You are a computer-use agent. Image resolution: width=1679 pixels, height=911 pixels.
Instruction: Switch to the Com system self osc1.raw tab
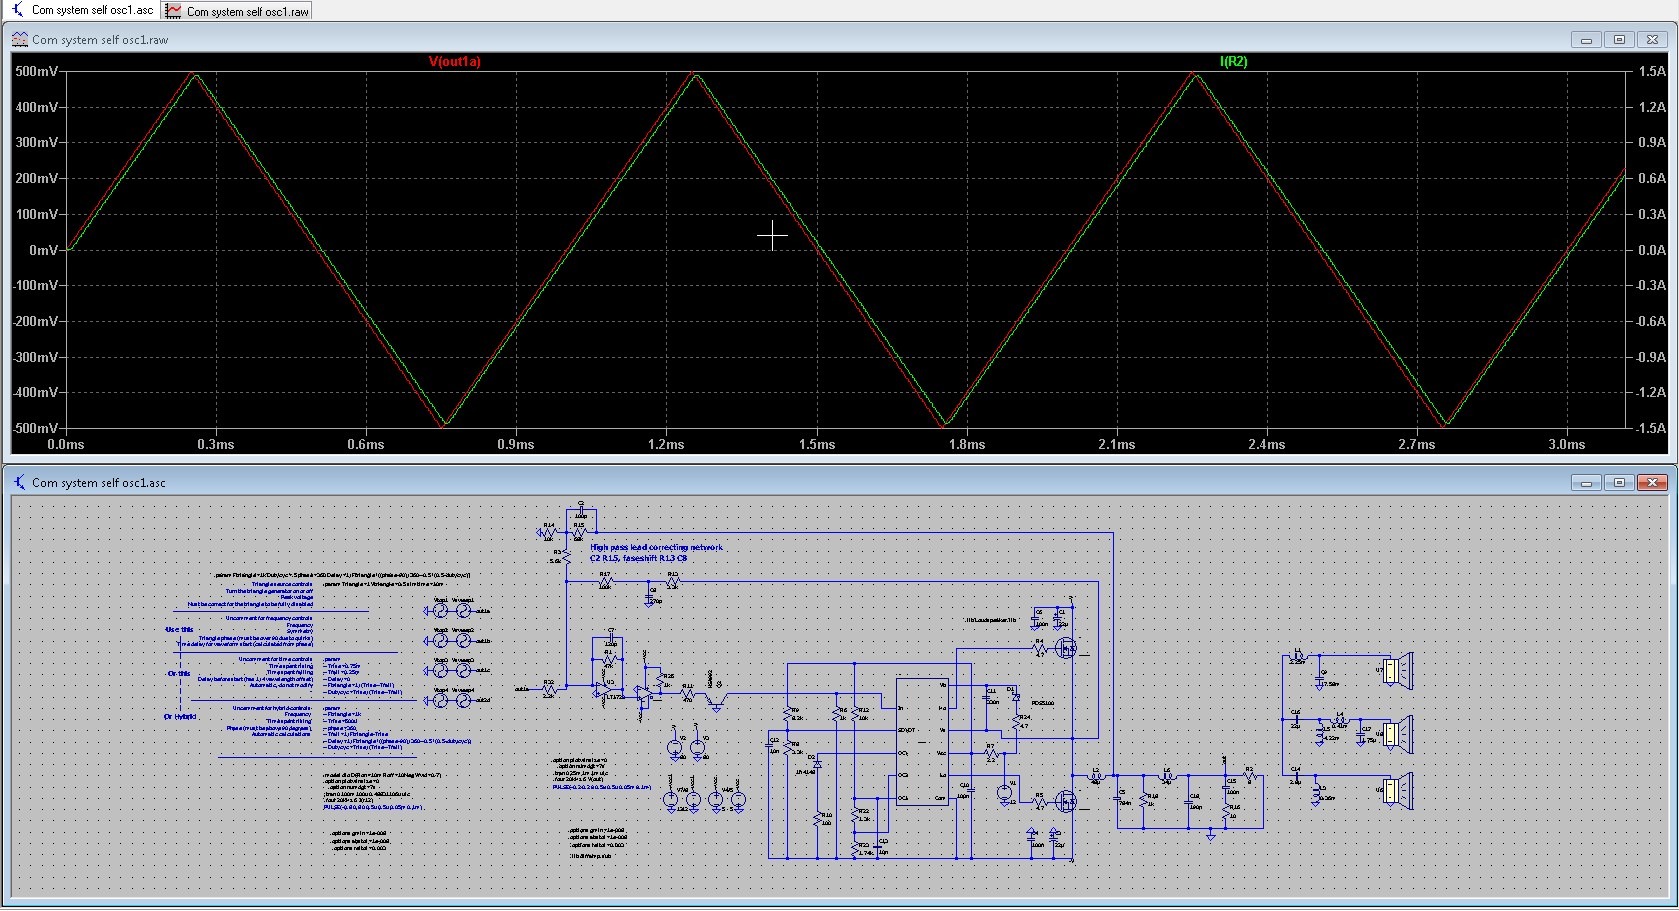click(x=237, y=11)
